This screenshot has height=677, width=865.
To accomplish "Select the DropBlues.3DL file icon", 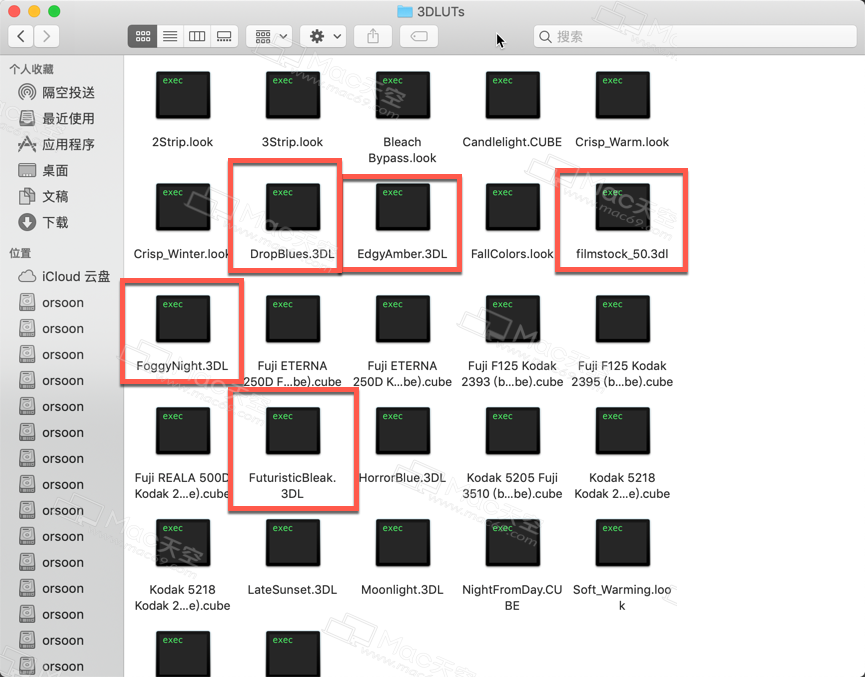I will 292,207.
